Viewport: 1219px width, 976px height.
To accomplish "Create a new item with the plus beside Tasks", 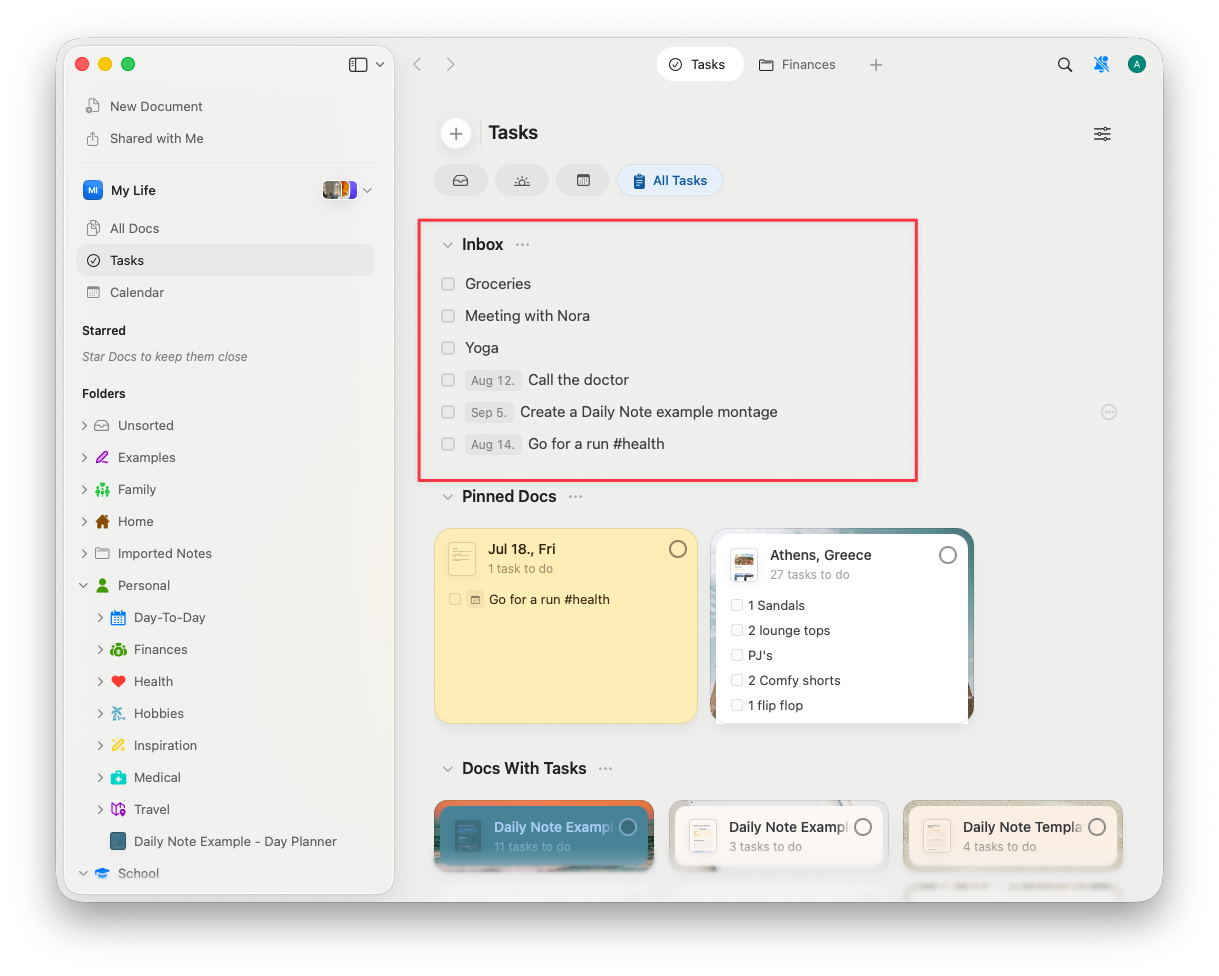I will coord(456,133).
